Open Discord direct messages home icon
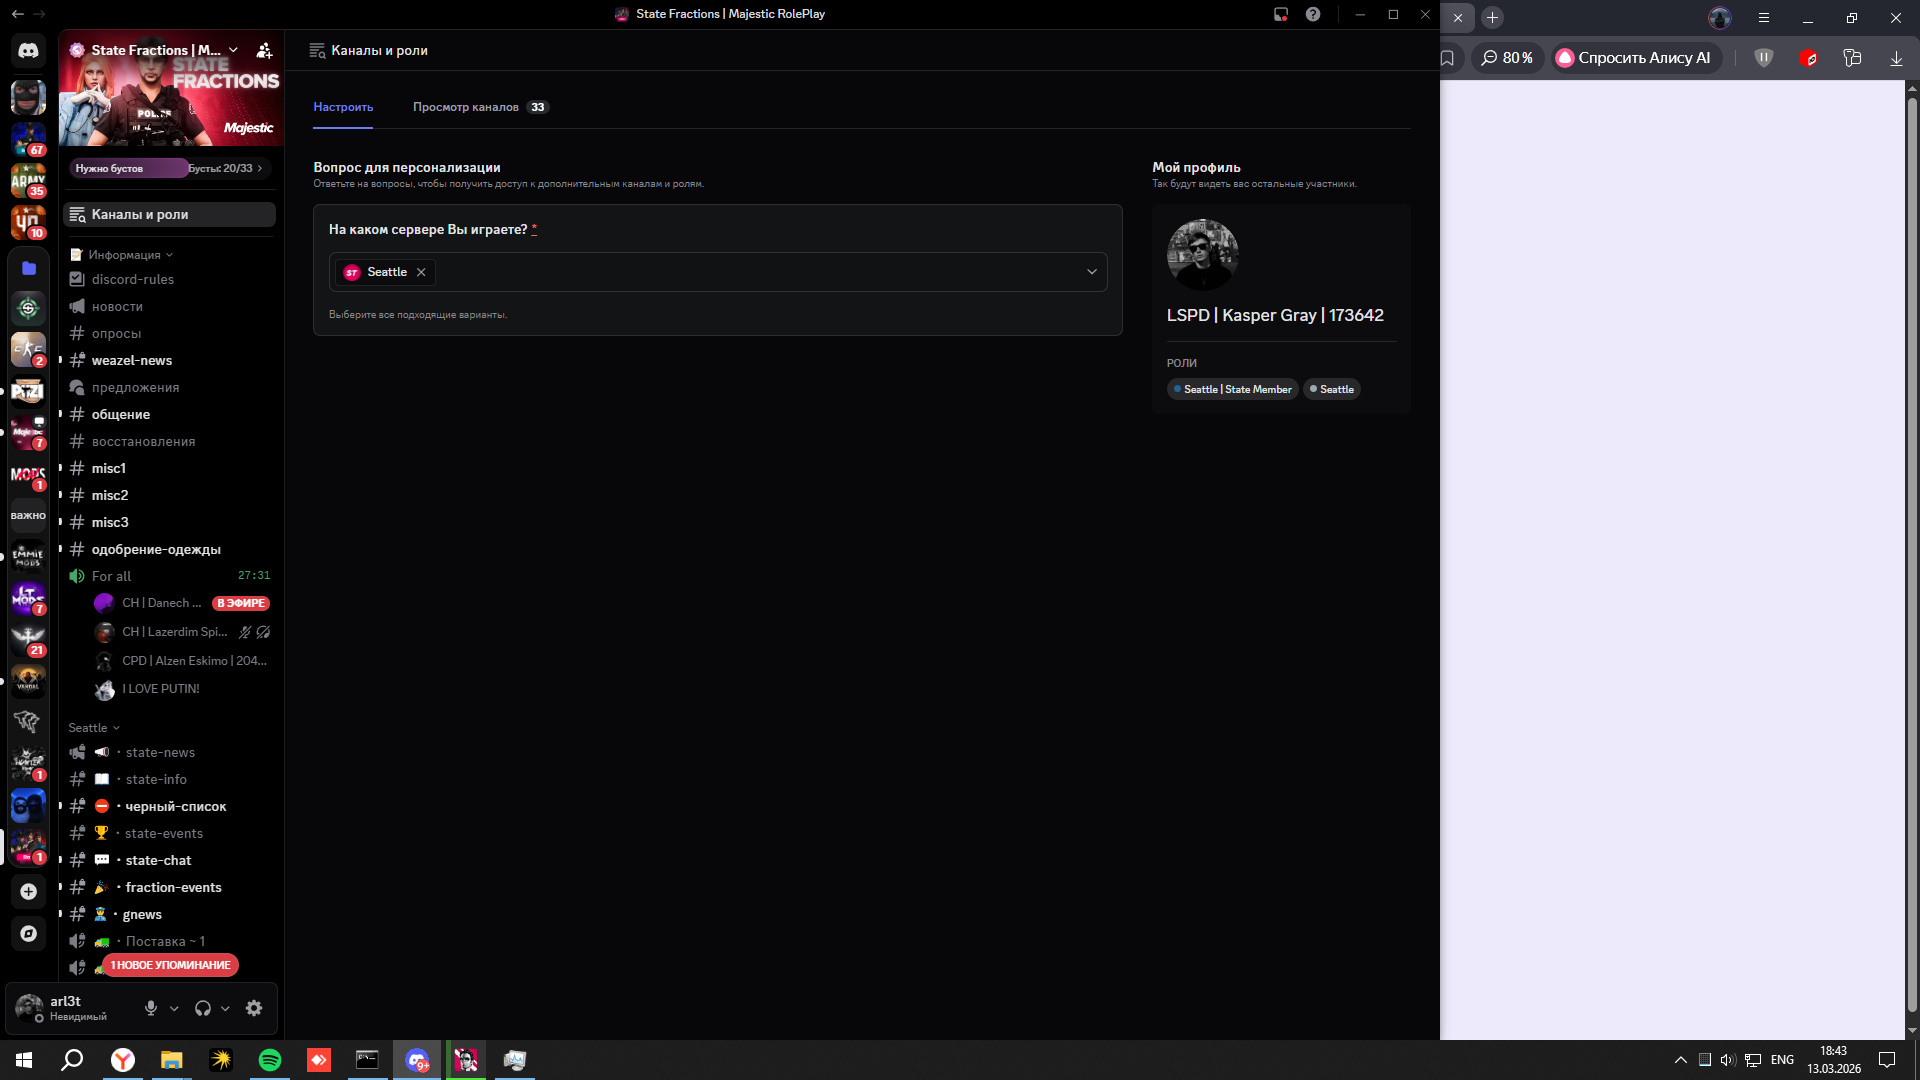The width and height of the screenshot is (1920, 1080). point(28,50)
